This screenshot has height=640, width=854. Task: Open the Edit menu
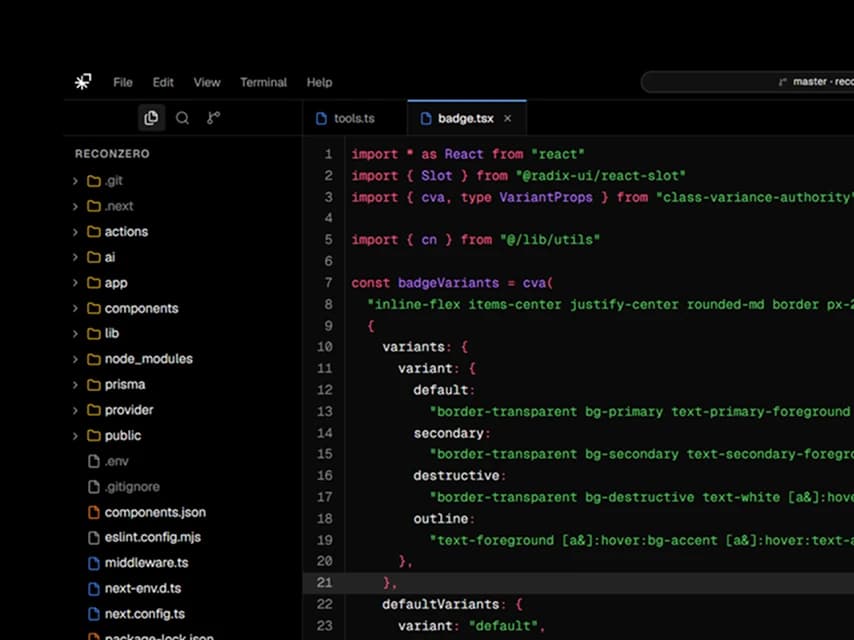point(163,82)
